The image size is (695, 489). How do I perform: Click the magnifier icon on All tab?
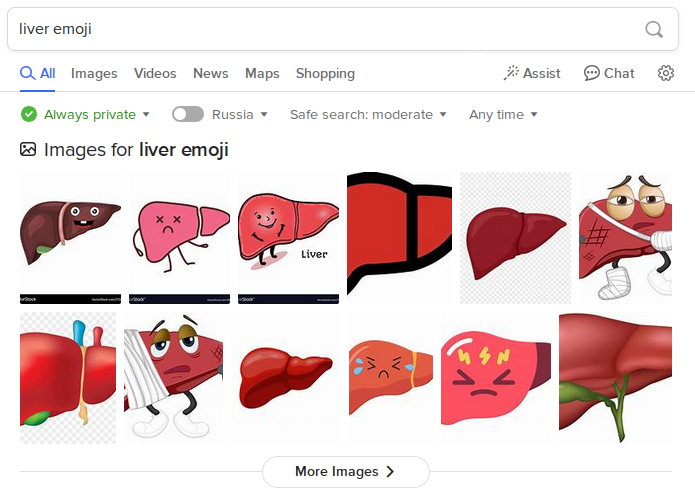27,73
